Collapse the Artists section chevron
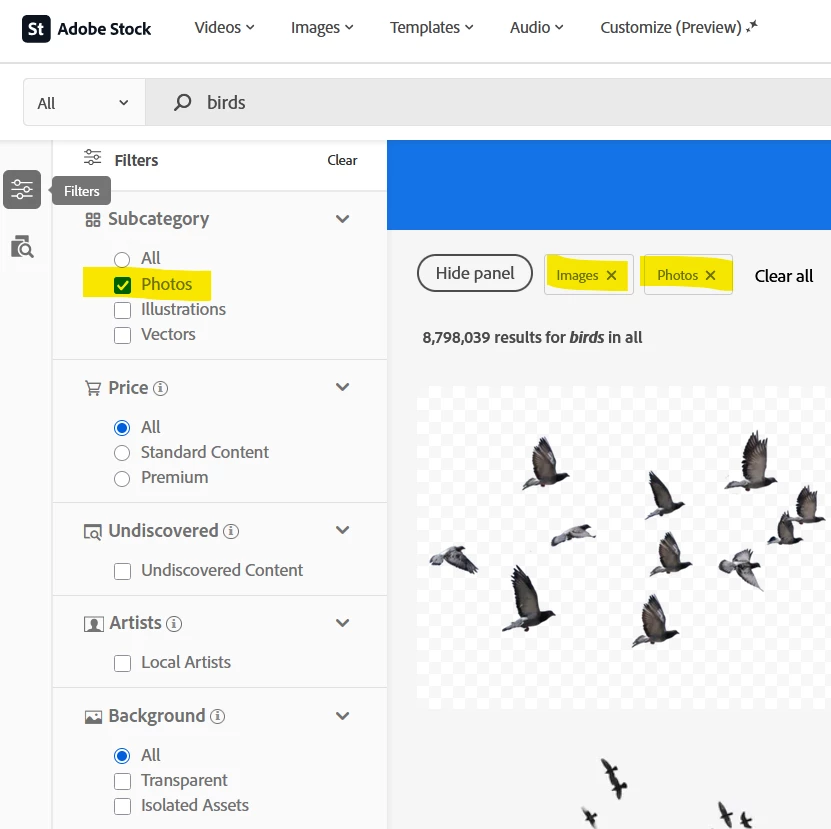Image resolution: width=831 pixels, height=829 pixels. click(x=342, y=623)
